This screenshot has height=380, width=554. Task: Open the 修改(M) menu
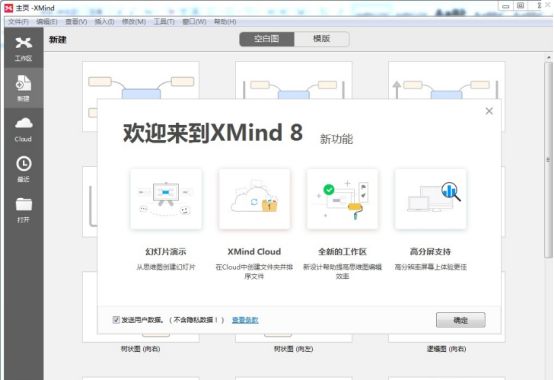click(x=134, y=22)
